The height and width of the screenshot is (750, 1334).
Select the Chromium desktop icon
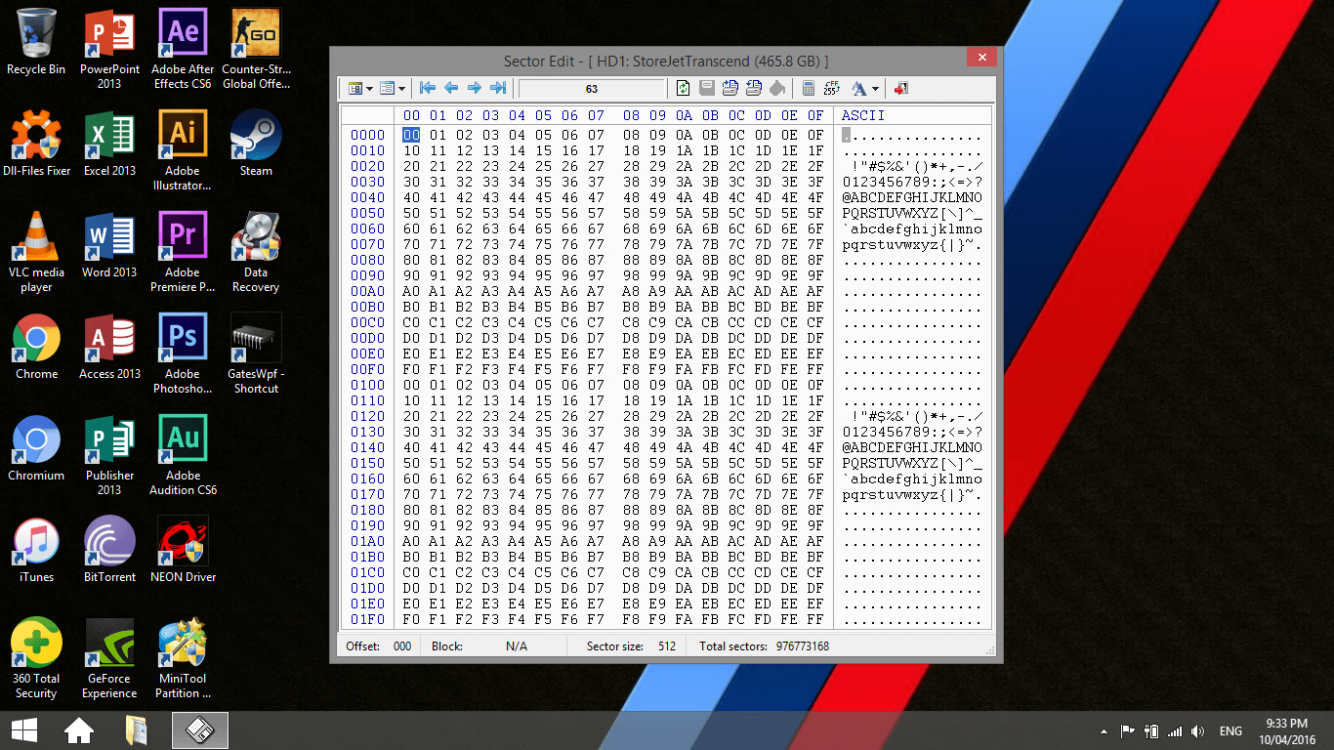click(36, 449)
